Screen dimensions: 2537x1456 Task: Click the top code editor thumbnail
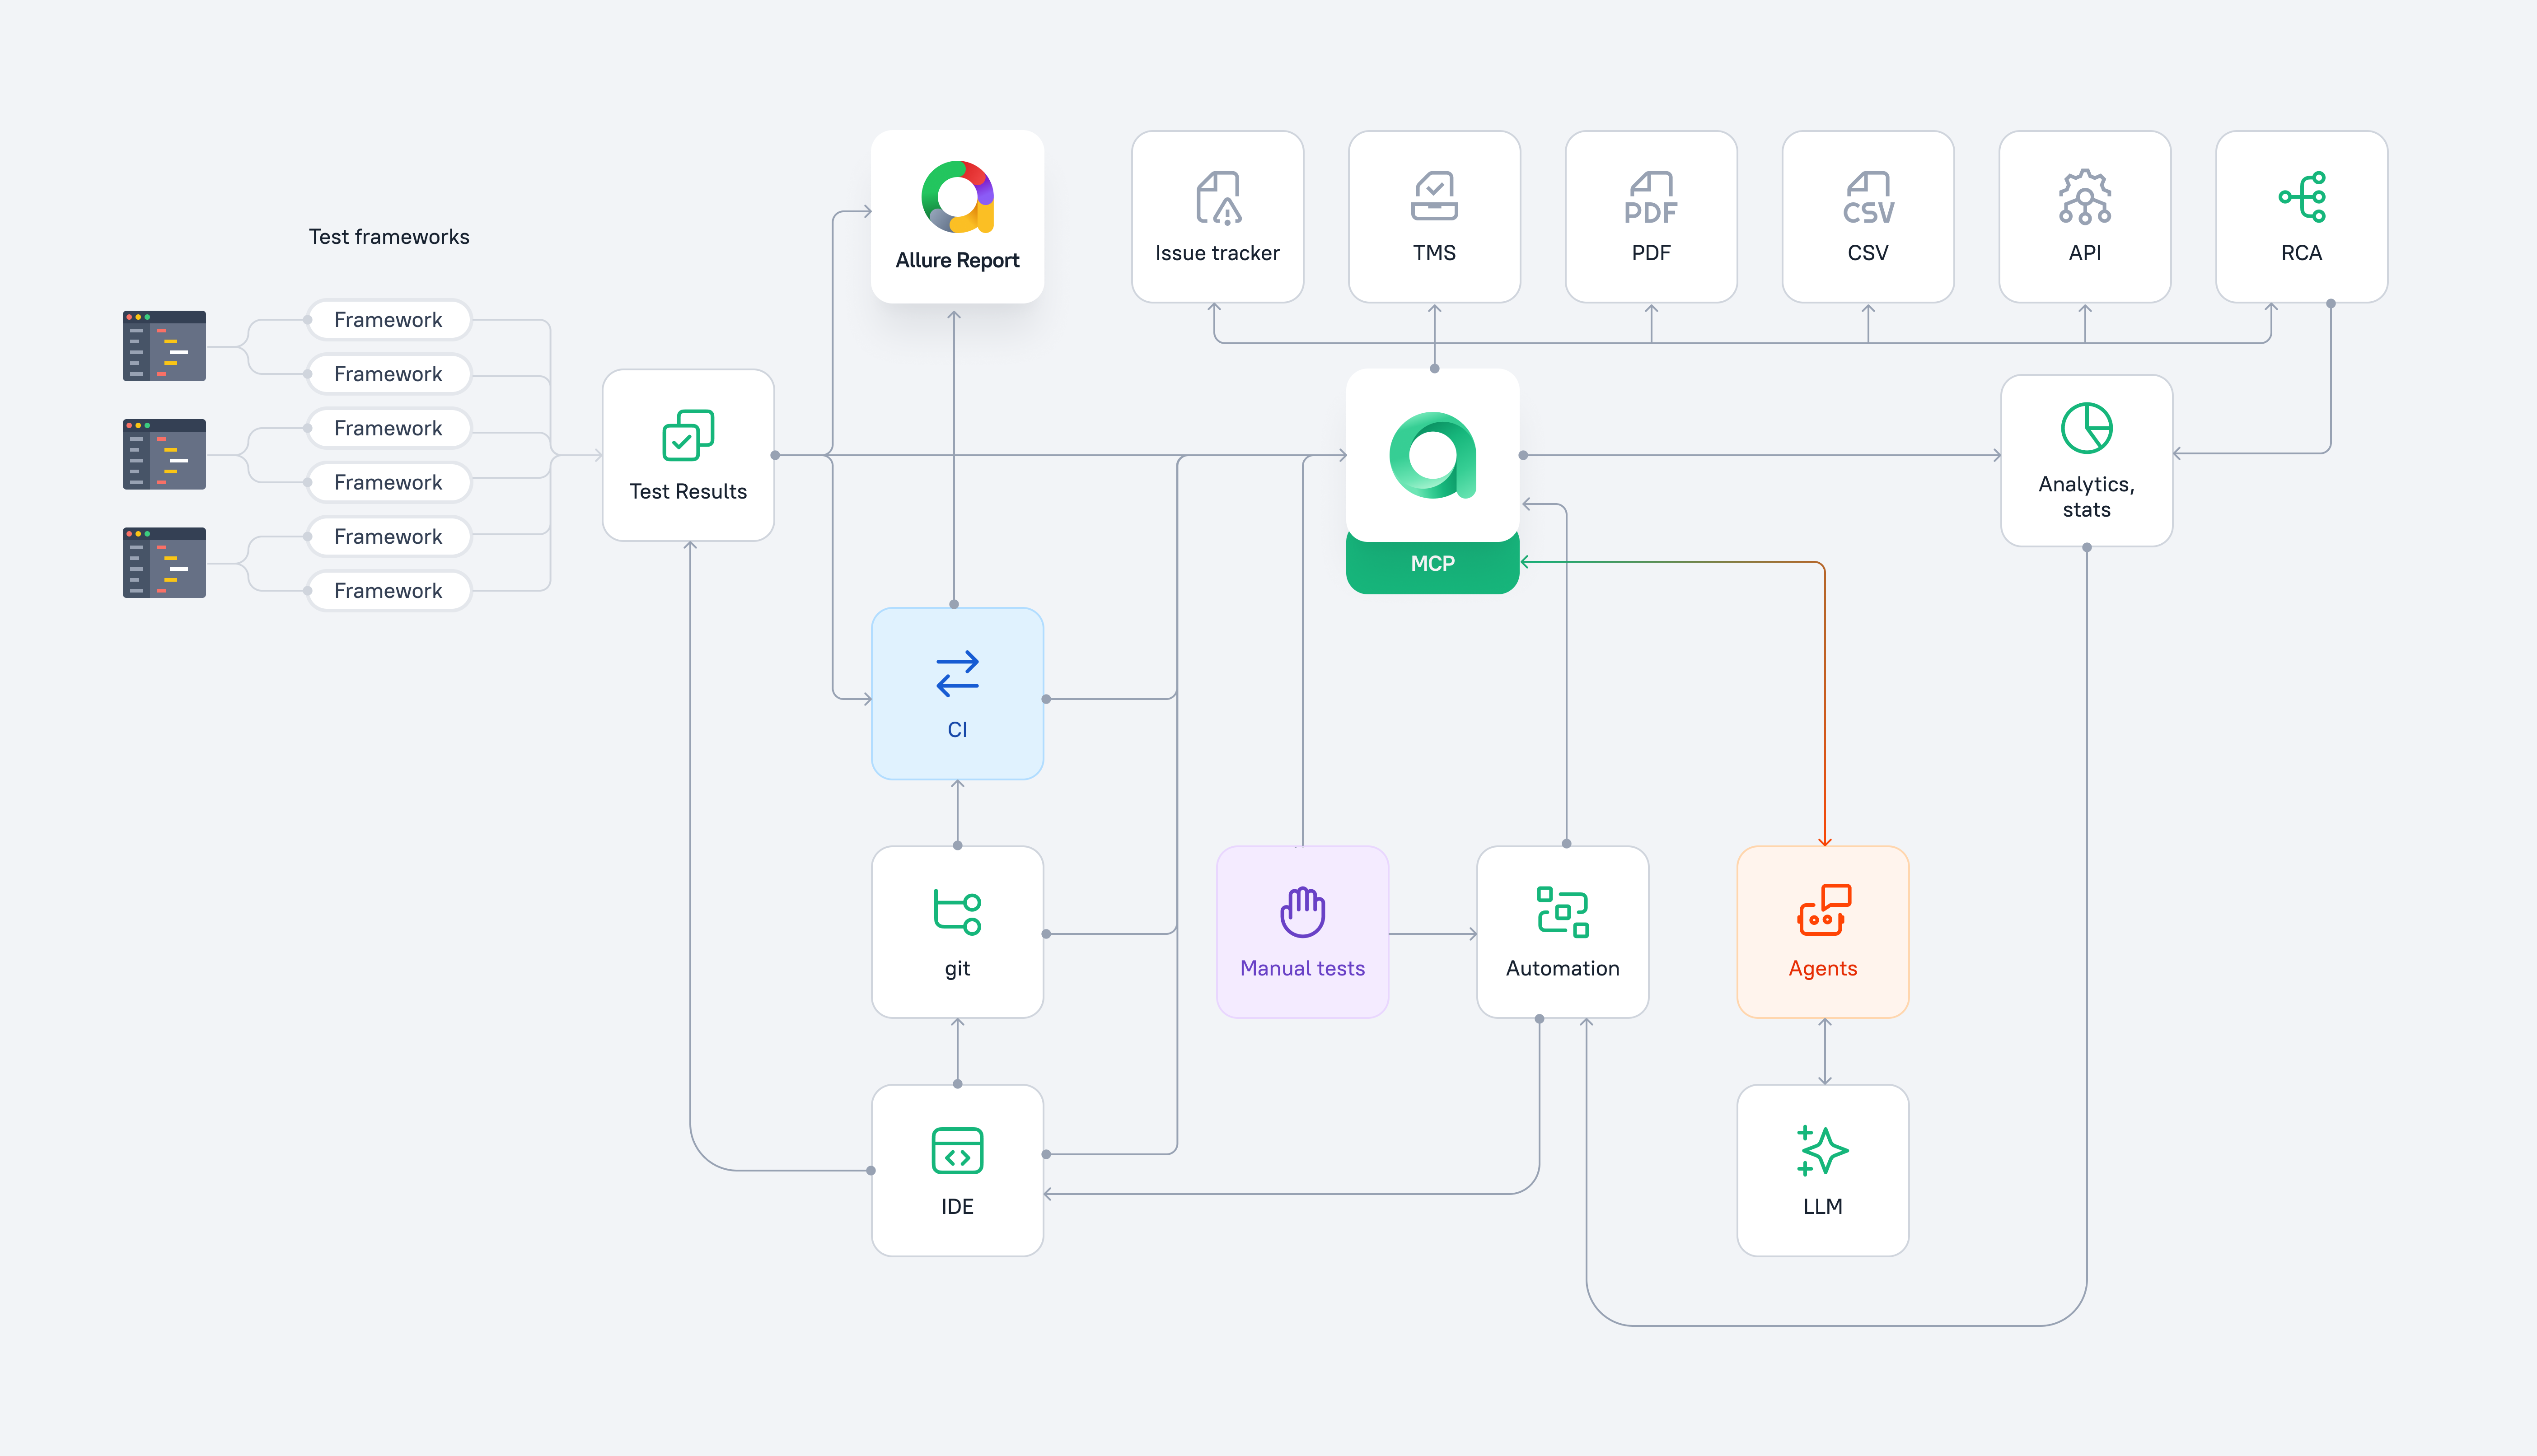164,346
